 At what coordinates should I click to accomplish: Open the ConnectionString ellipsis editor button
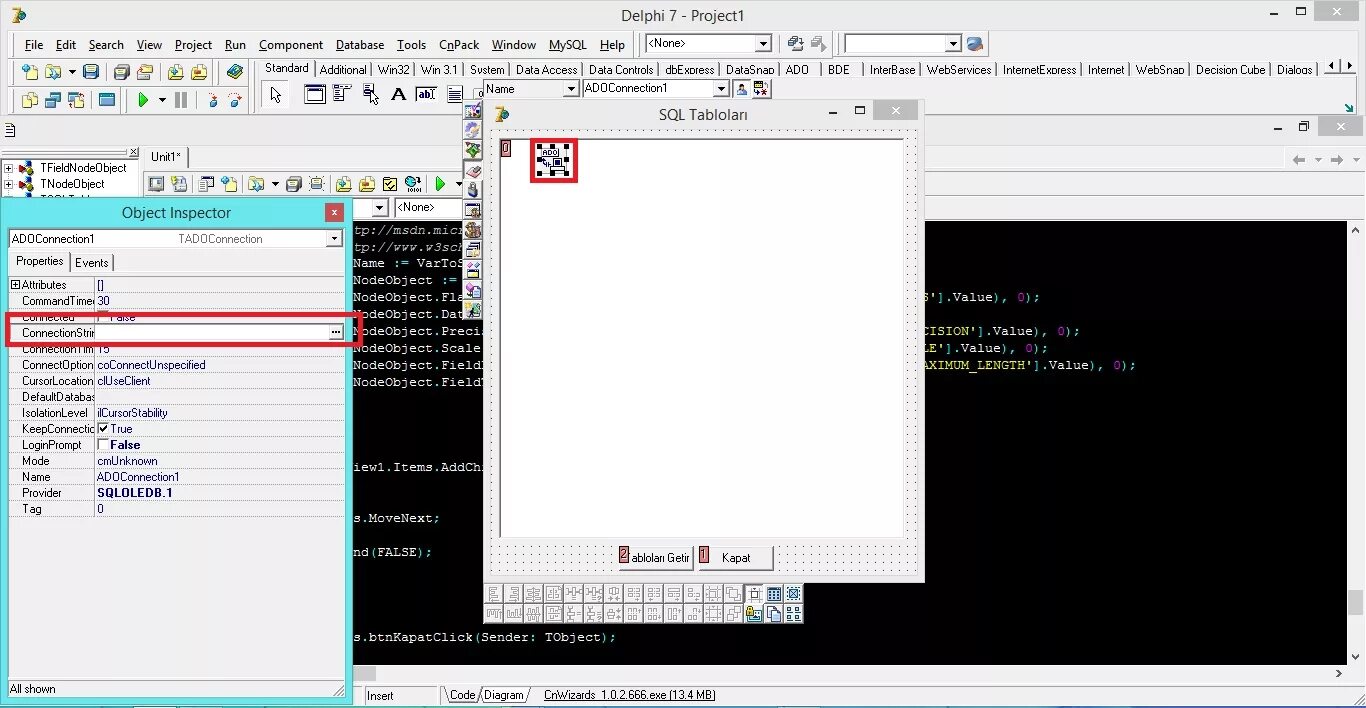(x=336, y=332)
